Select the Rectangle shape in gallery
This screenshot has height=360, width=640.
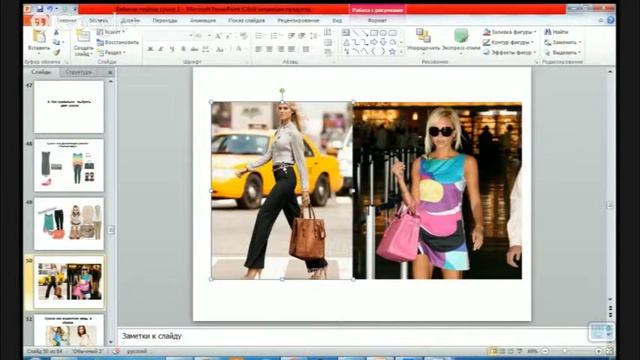374,33
